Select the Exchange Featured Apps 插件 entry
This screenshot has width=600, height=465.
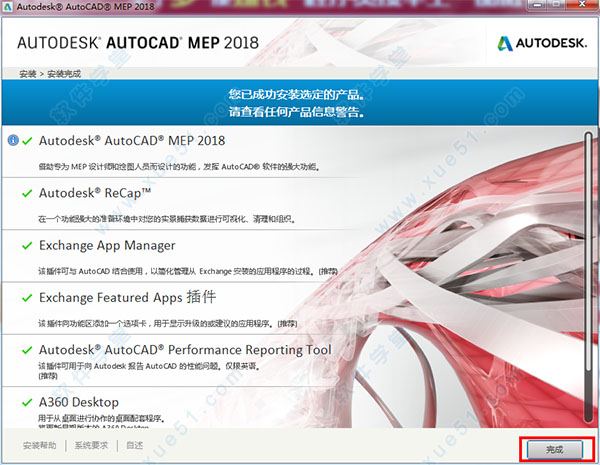176,308
